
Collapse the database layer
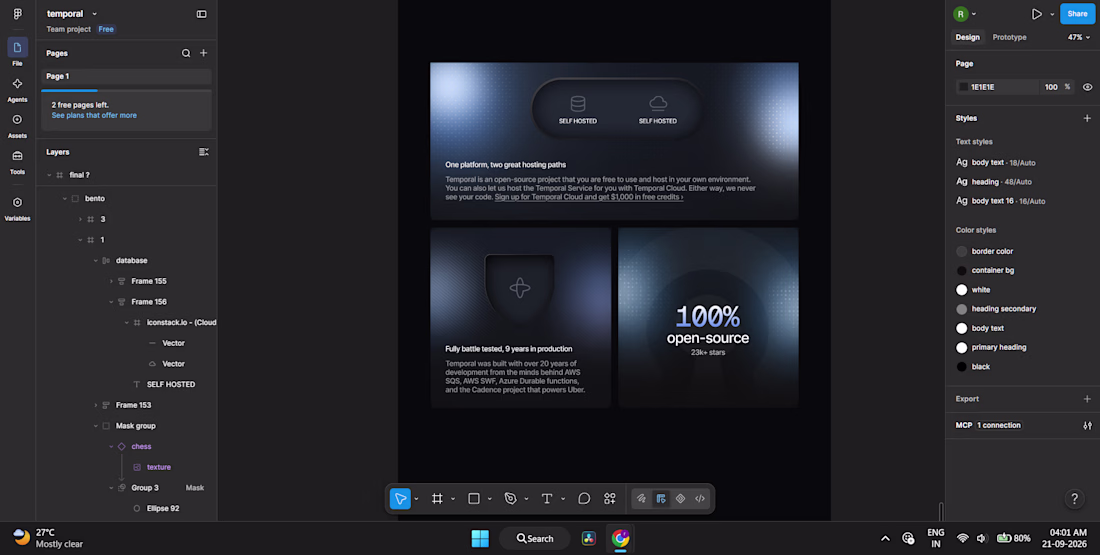95,260
